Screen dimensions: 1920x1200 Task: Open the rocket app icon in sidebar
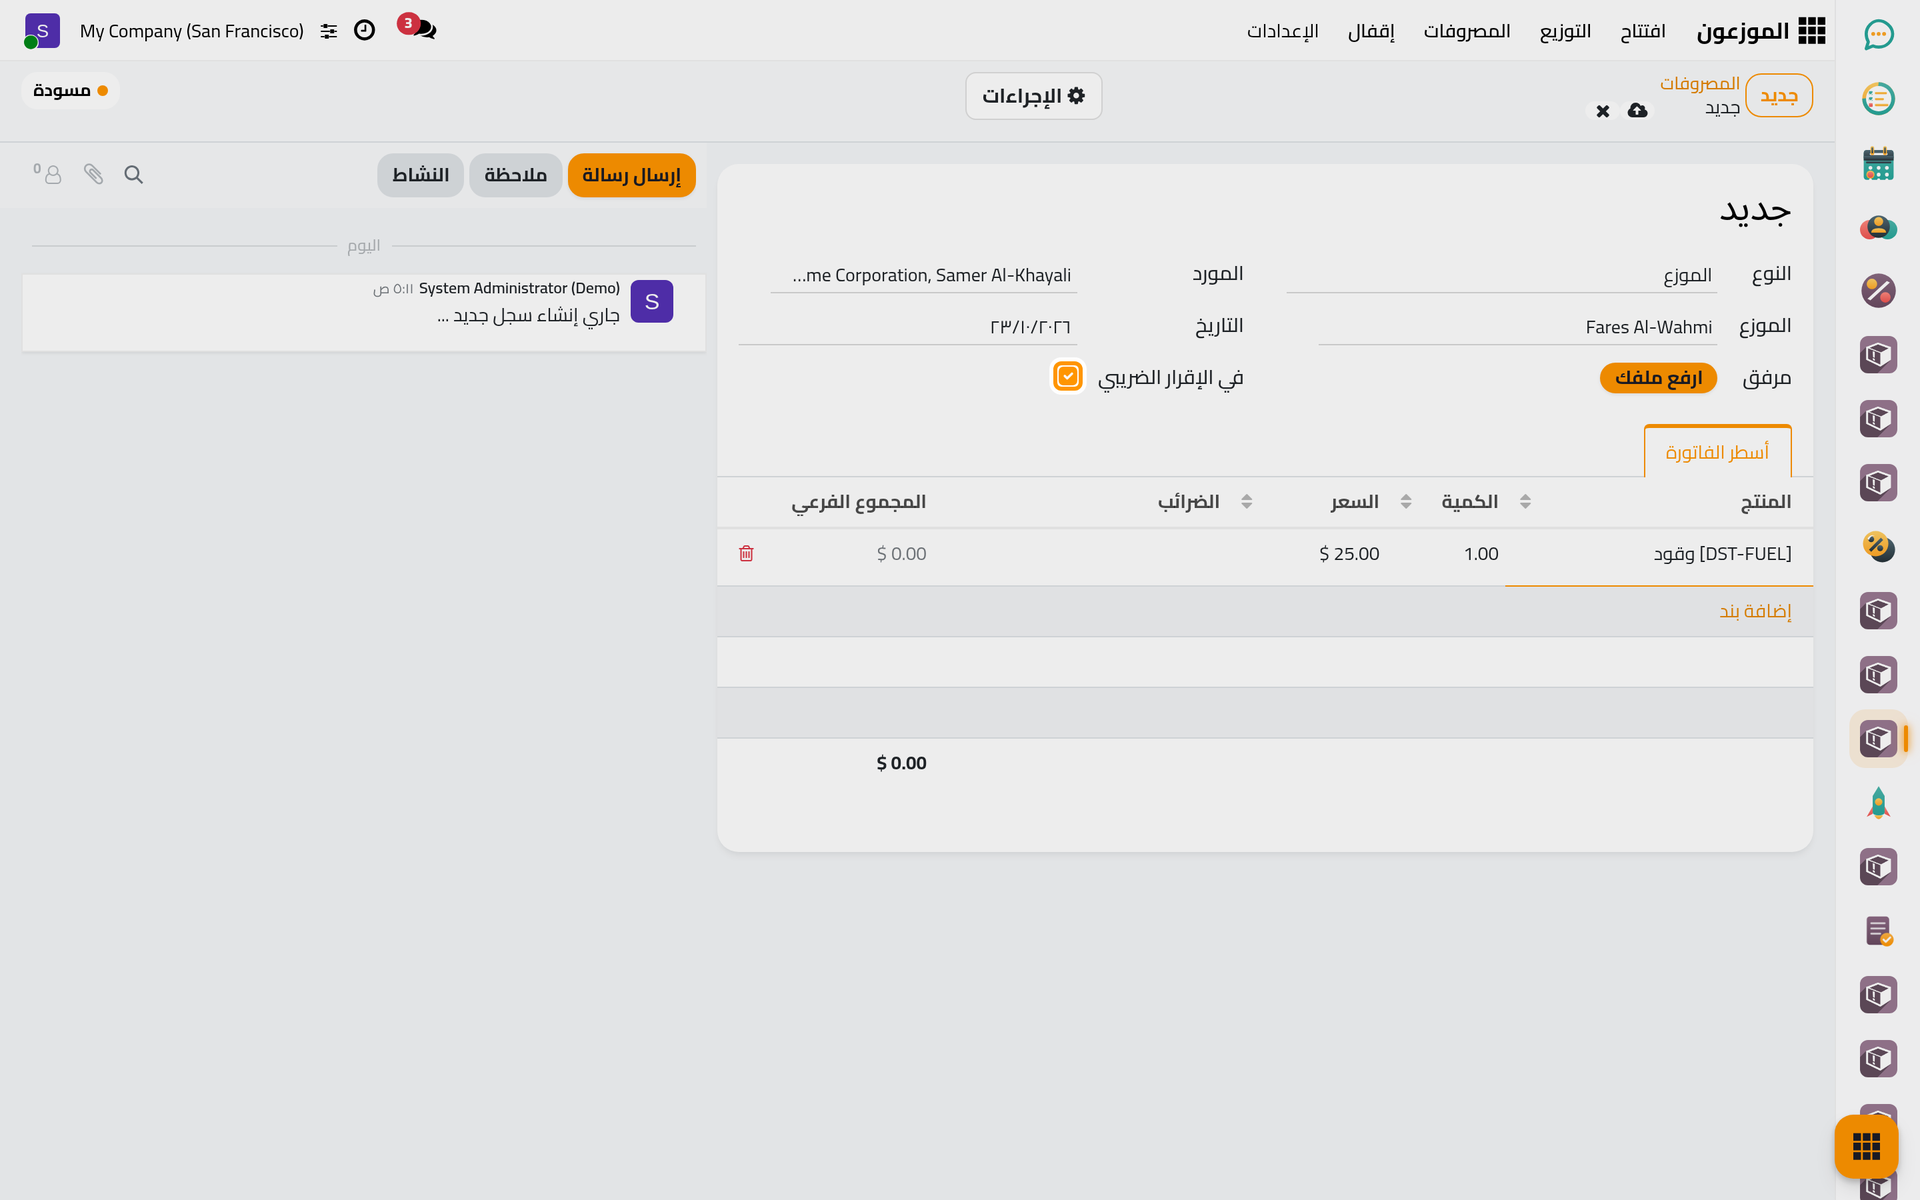[1878, 803]
